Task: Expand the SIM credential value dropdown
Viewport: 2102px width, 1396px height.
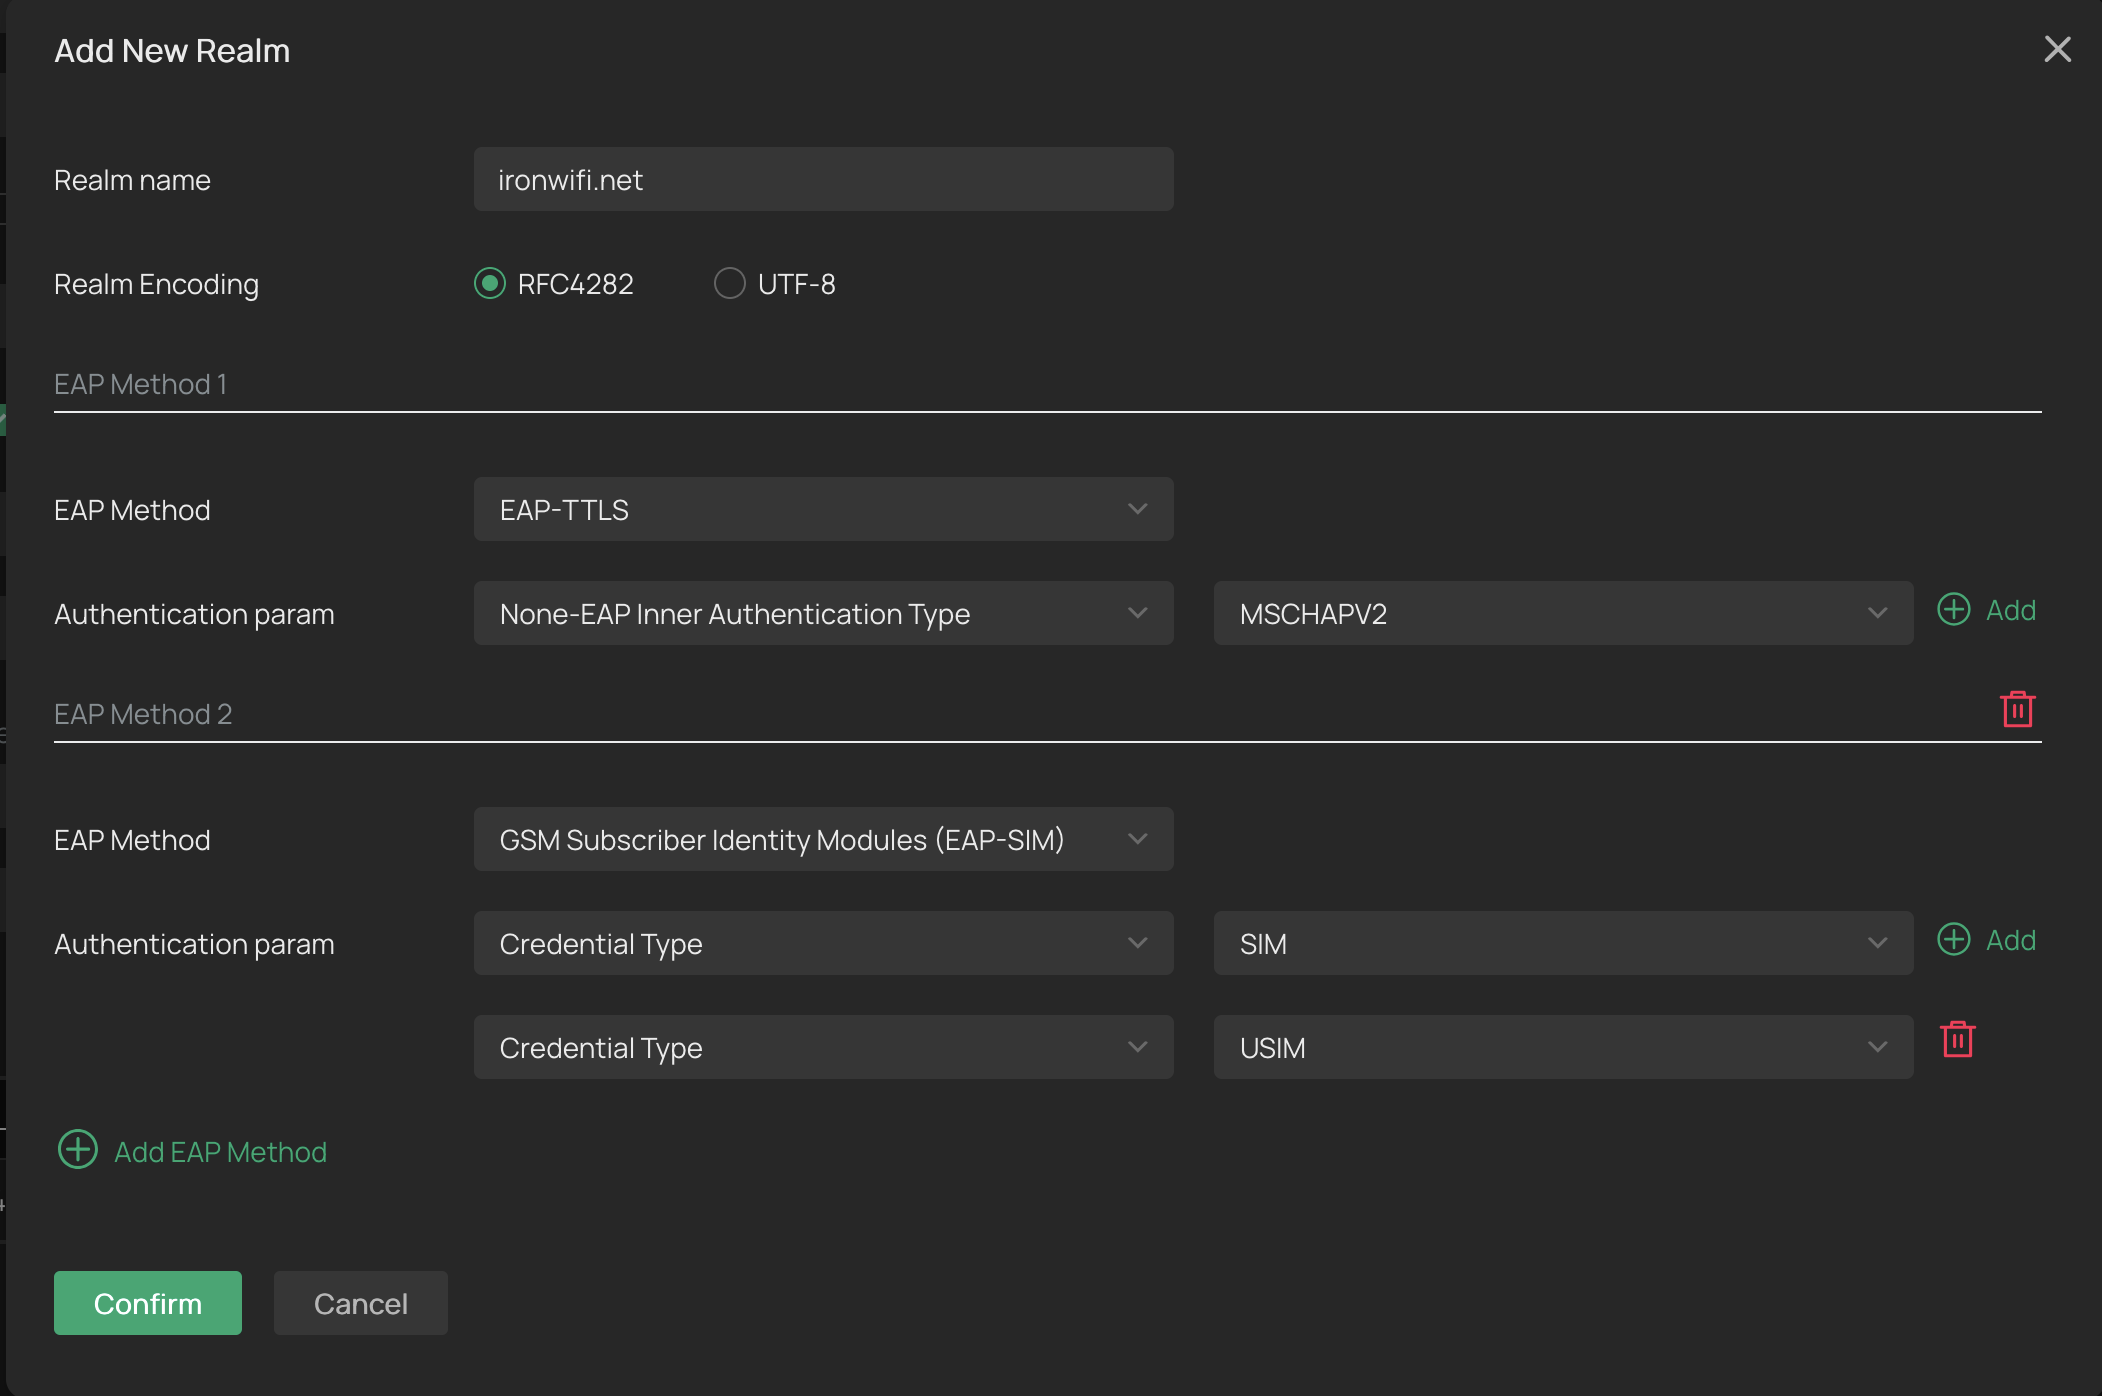Action: [x=1562, y=944]
